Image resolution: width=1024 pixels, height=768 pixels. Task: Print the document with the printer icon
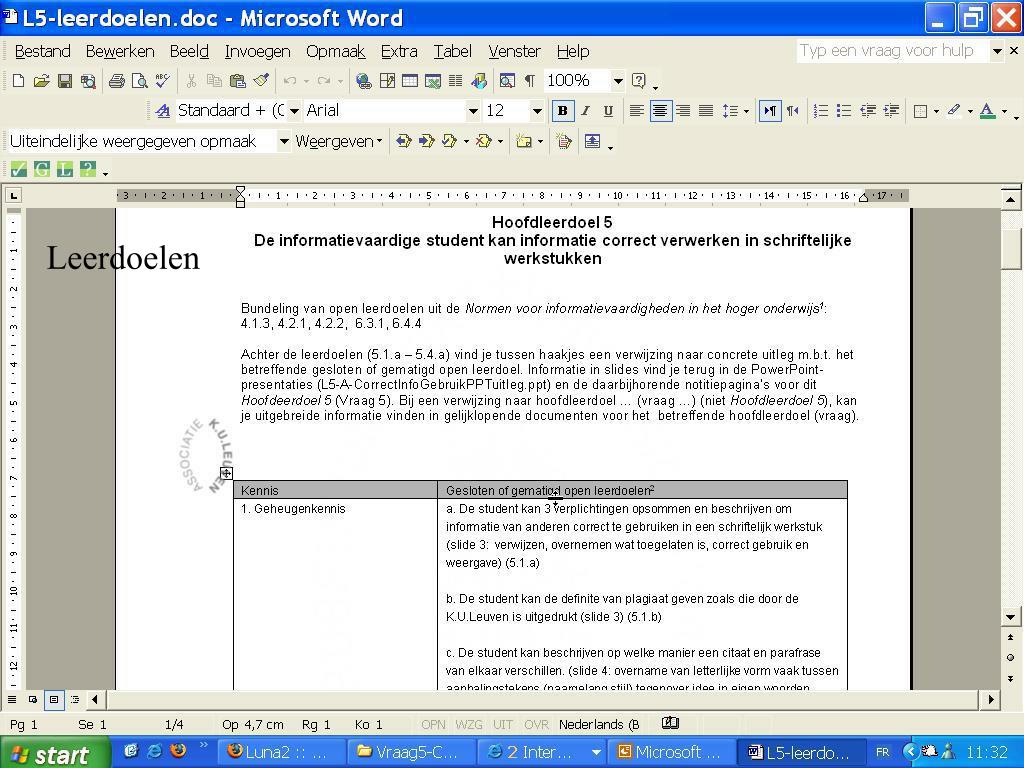pyautogui.click(x=117, y=81)
